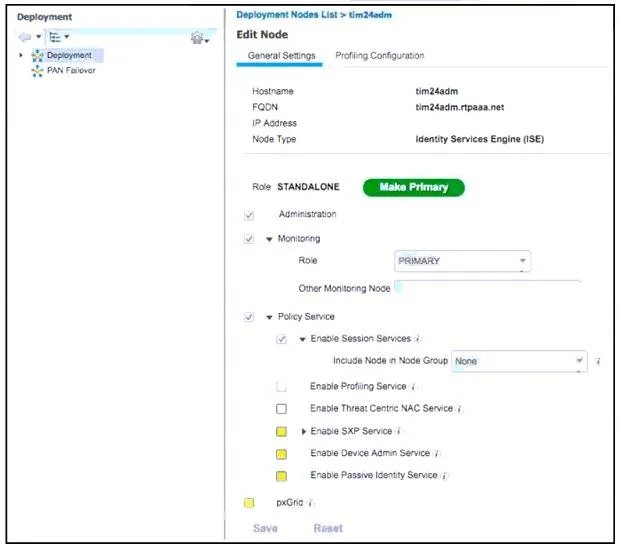Click the PAN Failover node icon

point(37,71)
